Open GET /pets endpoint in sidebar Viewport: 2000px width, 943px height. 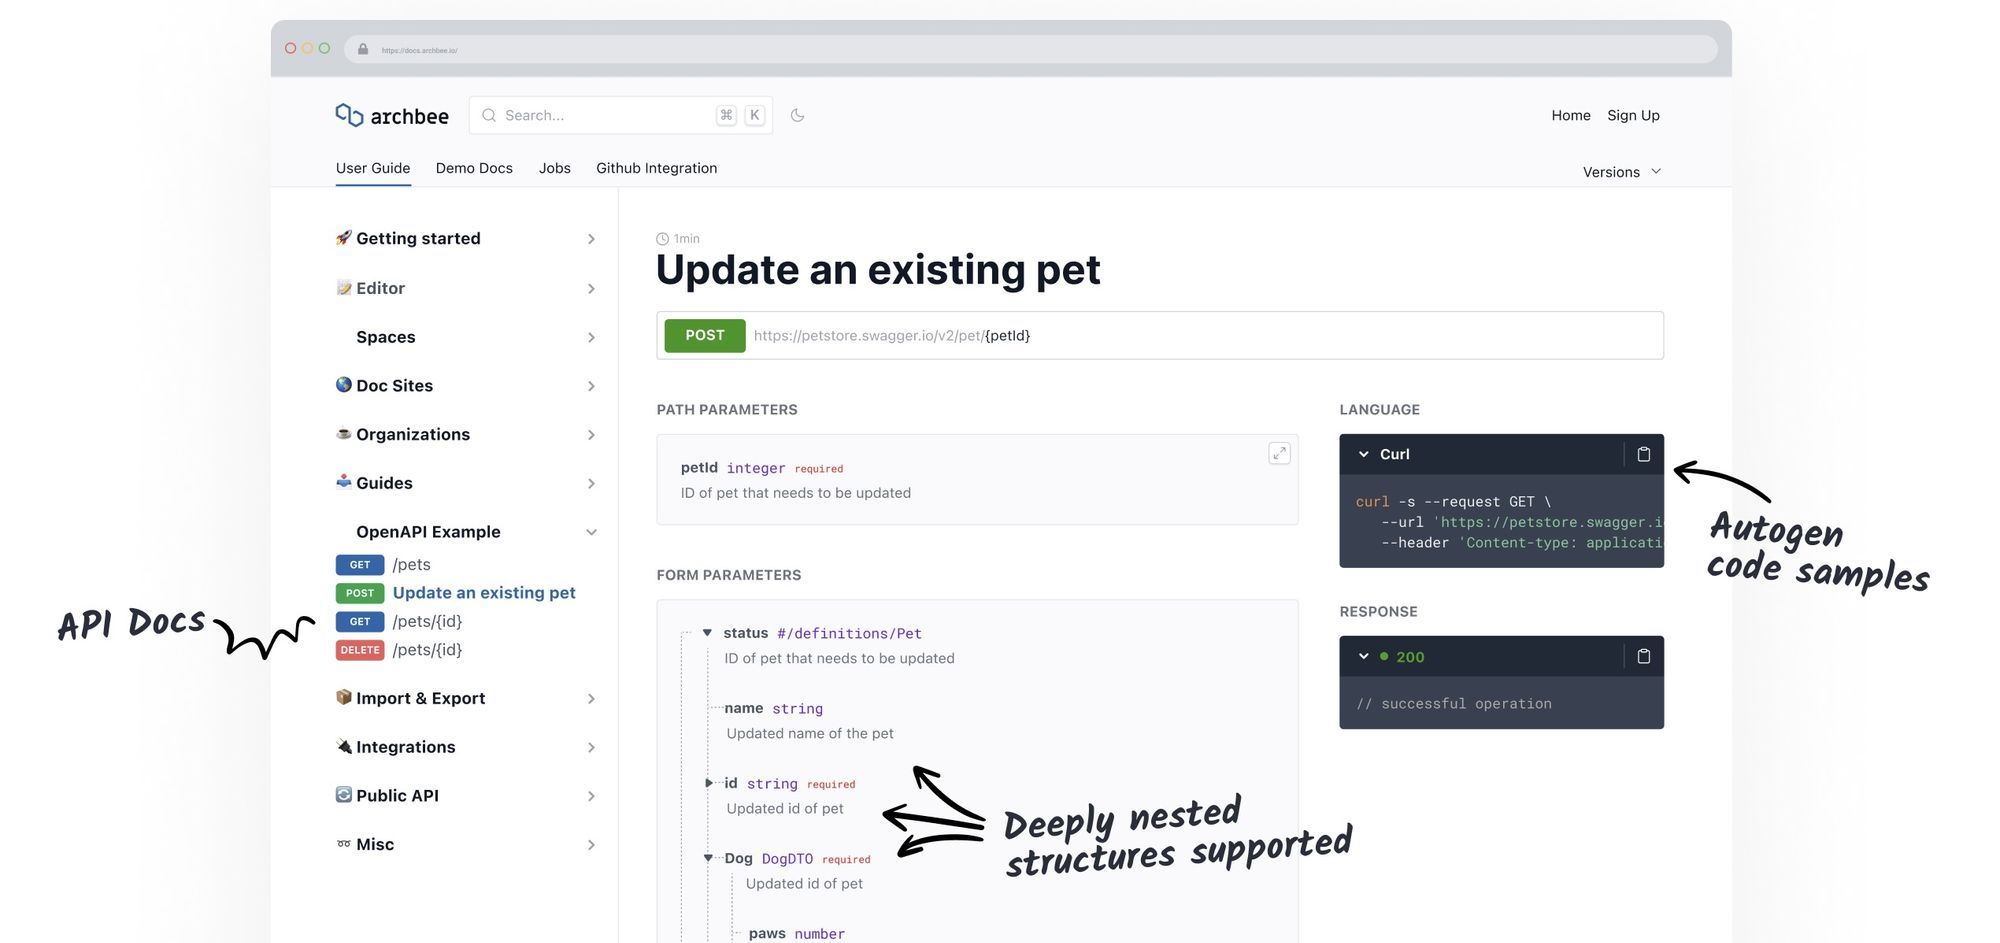click(x=411, y=564)
